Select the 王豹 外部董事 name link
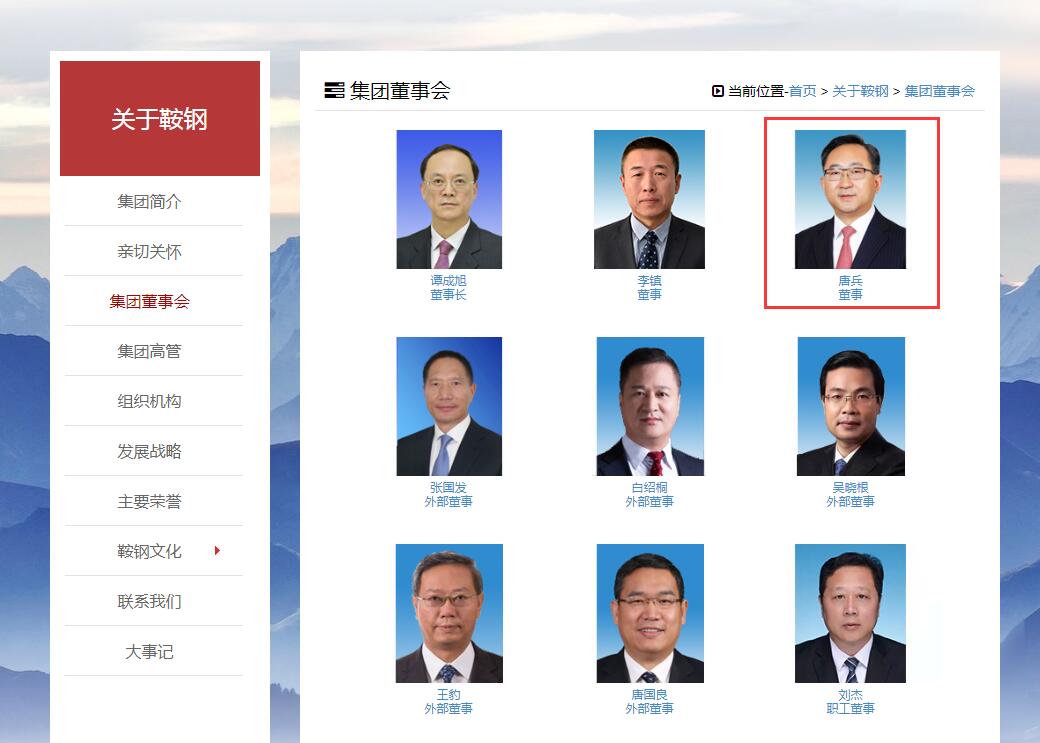The height and width of the screenshot is (743, 1040). pos(448,701)
